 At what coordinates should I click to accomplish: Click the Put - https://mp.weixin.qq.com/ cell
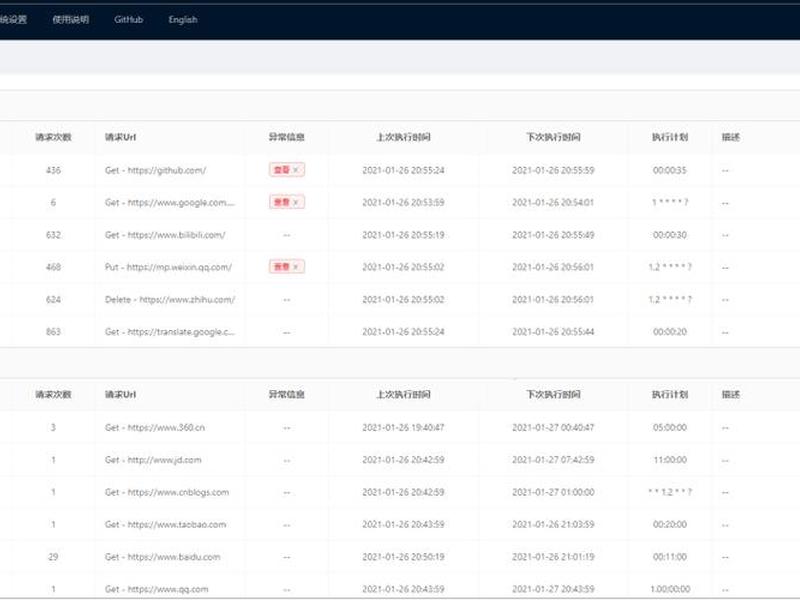point(168,267)
